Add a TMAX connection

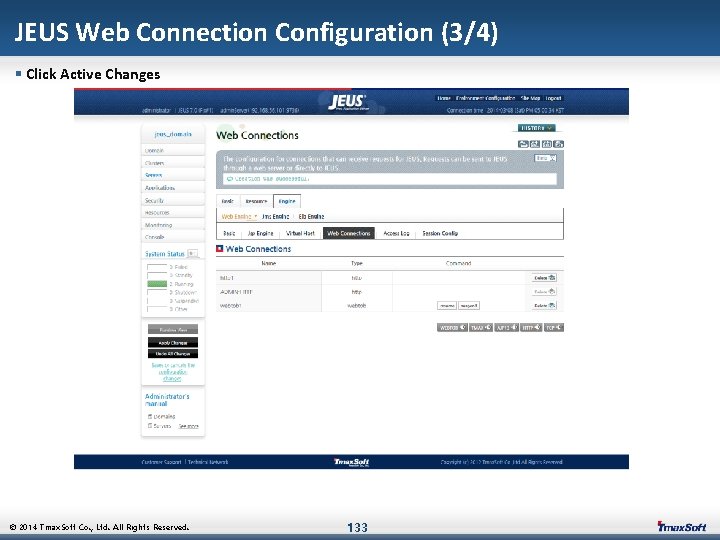(x=481, y=327)
